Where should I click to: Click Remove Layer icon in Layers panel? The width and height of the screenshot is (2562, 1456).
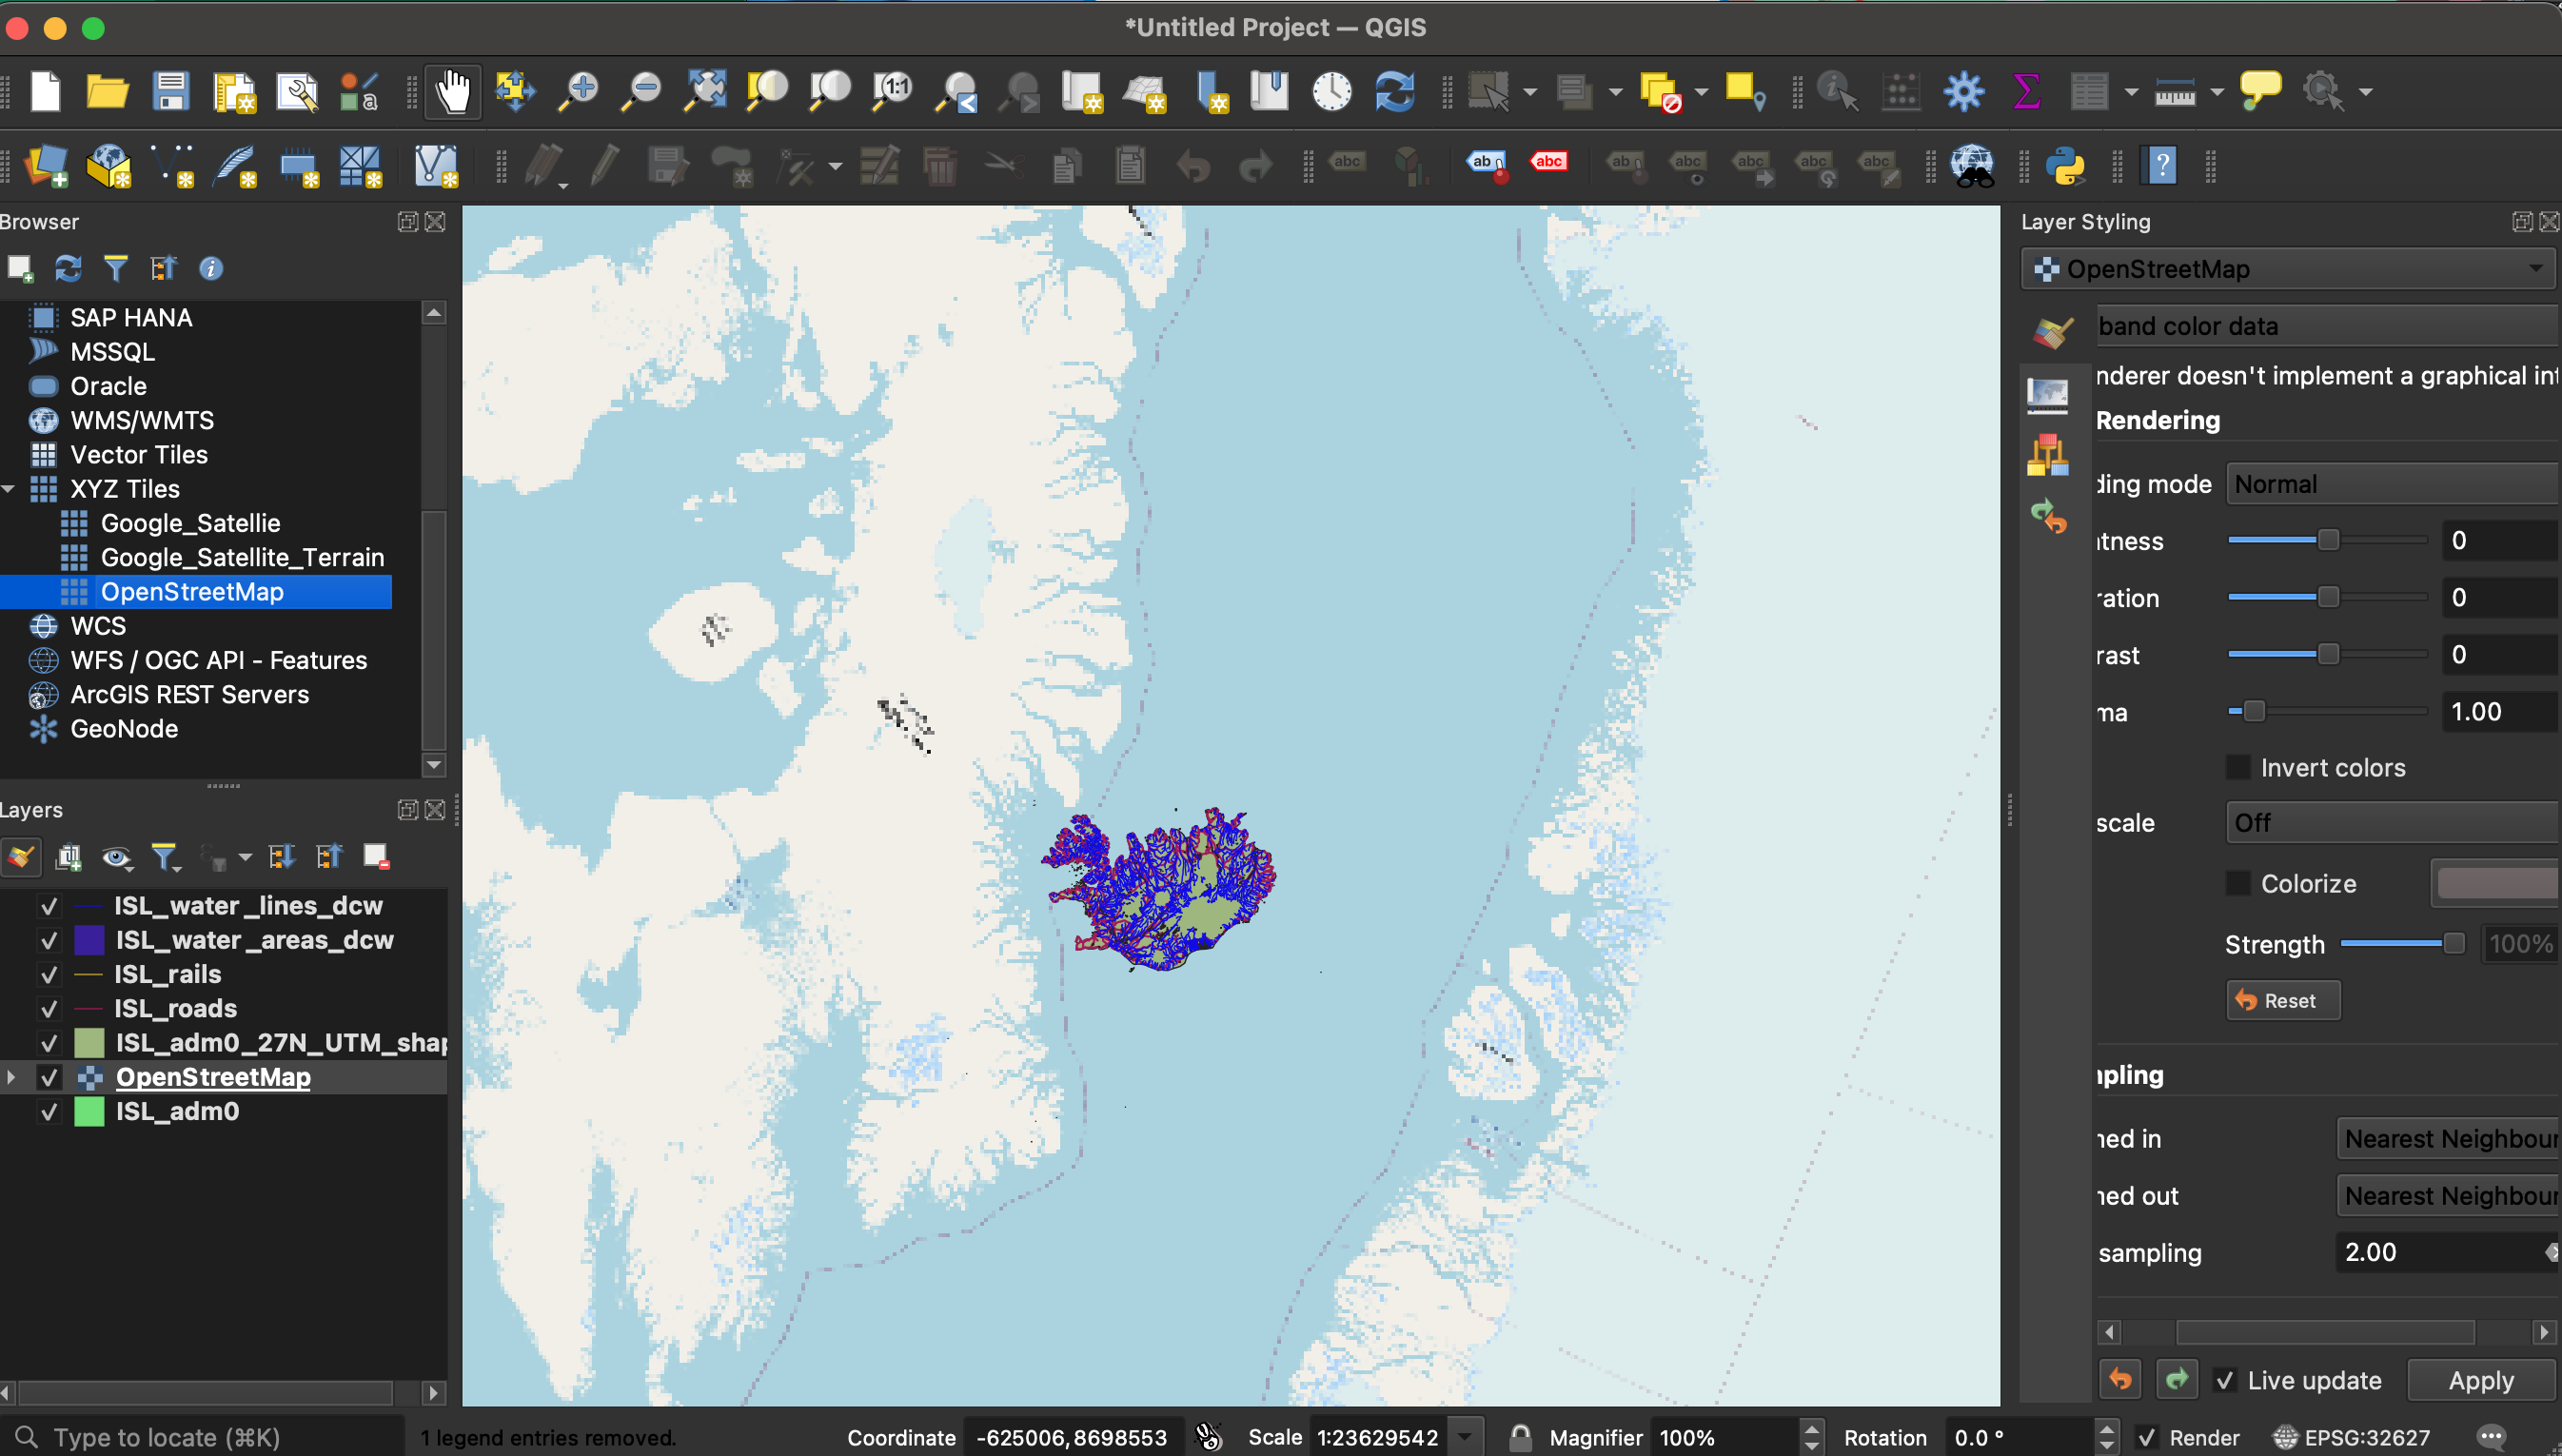click(x=376, y=857)
